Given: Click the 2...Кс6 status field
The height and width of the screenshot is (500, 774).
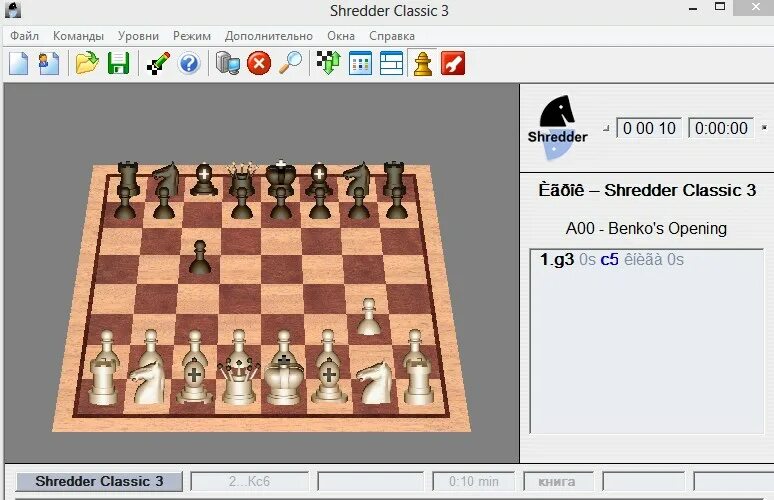Looking at the screenshot, I should pos(249,481).
